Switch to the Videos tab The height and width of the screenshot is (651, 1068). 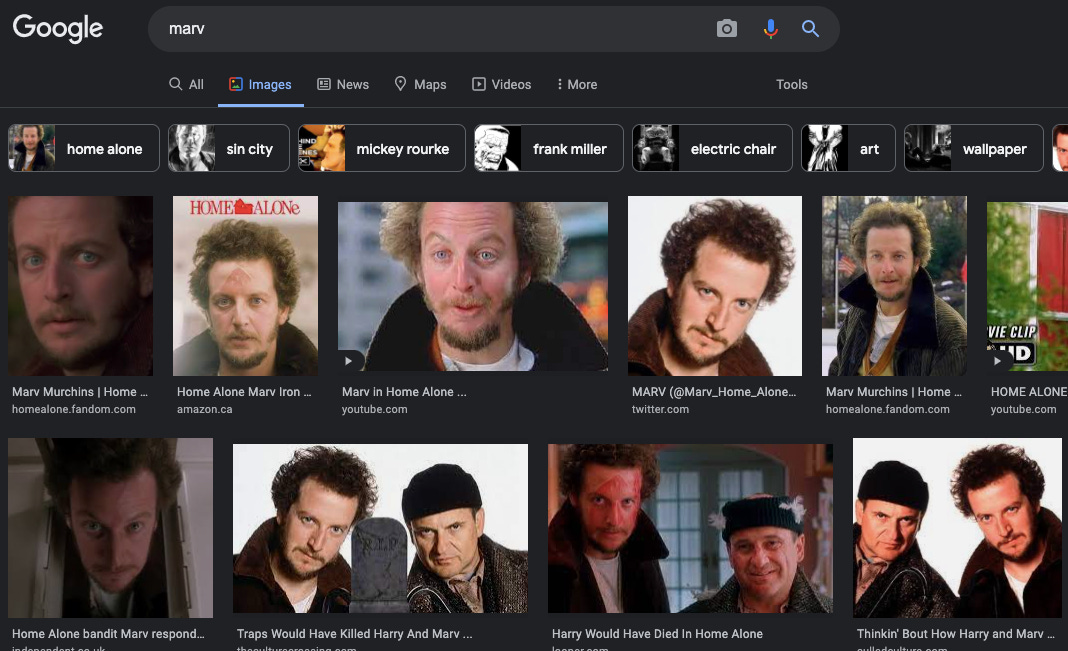501,84
